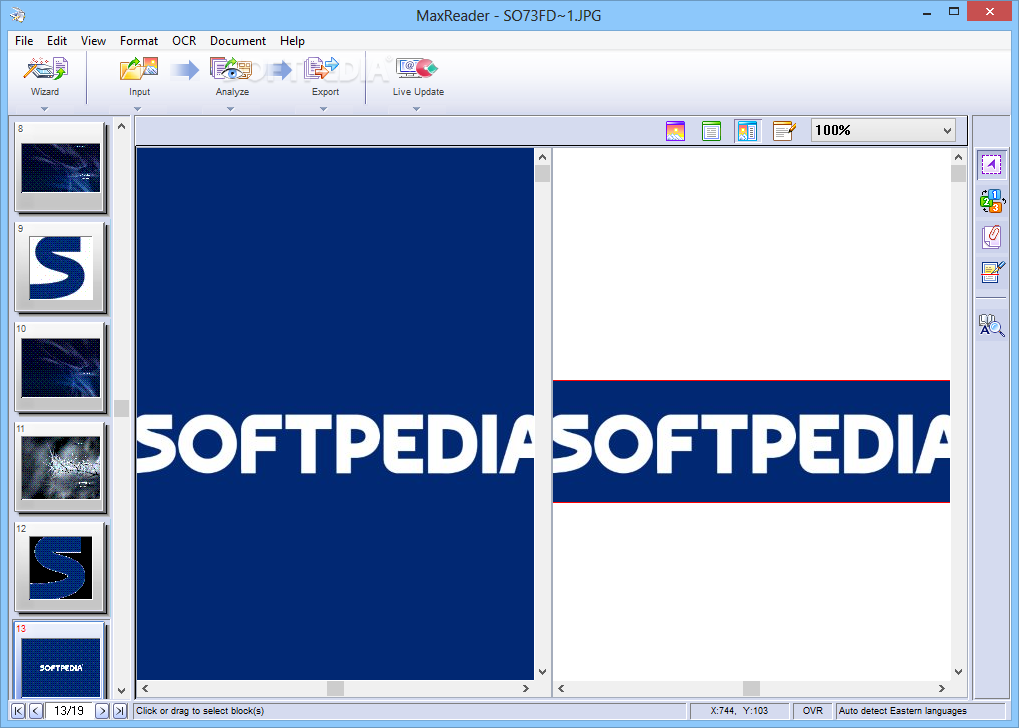Click image pane horizontal scroll left arrow

pos(146,688)
